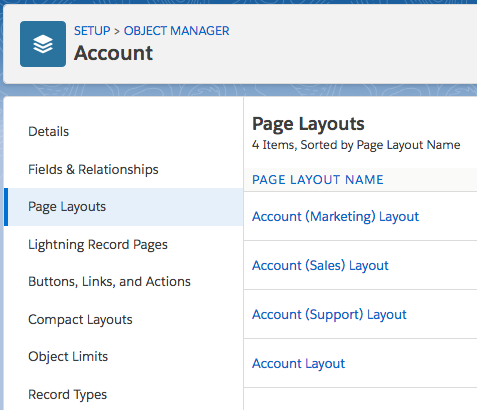The height and width of the screenshot is (410, 477).
Task: Go to Buttons, Links, and Actions
Action: [x=109, y=282]
